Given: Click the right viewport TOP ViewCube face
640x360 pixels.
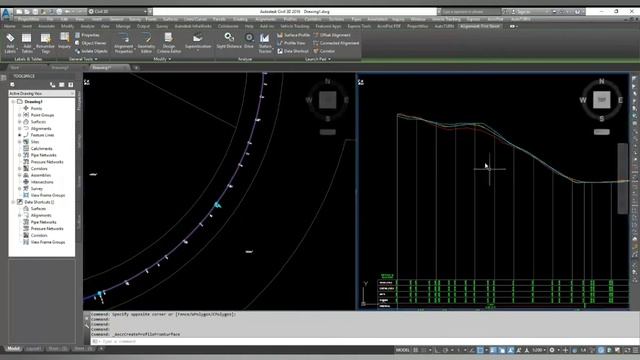Looking at the screenshot, I should [x=602, y=100].
